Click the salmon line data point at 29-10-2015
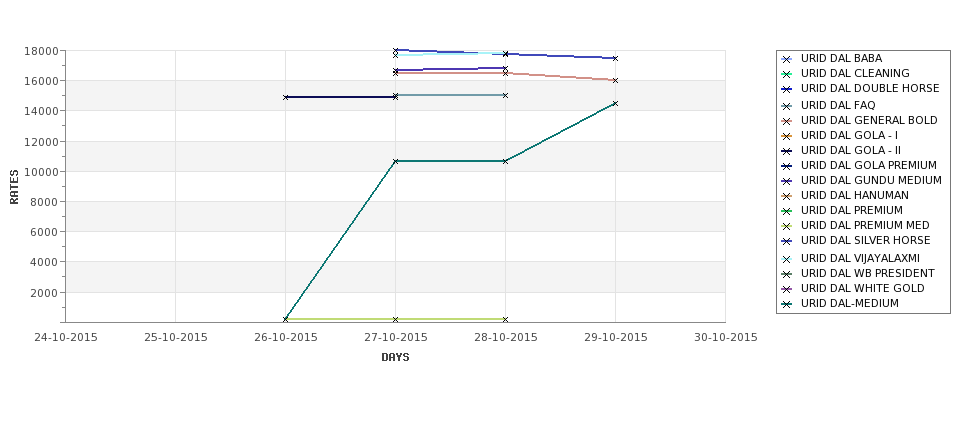Image resolution: width=975 pixels, height=429 pixels. click(615, 80)
